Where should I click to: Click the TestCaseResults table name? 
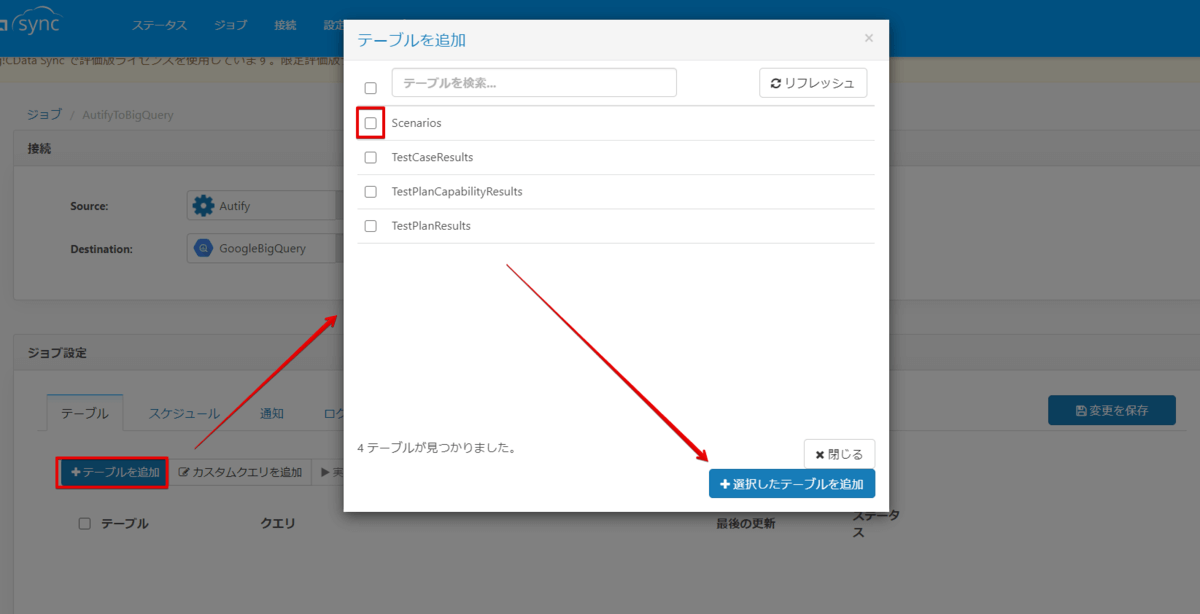[x=432, y=157]
